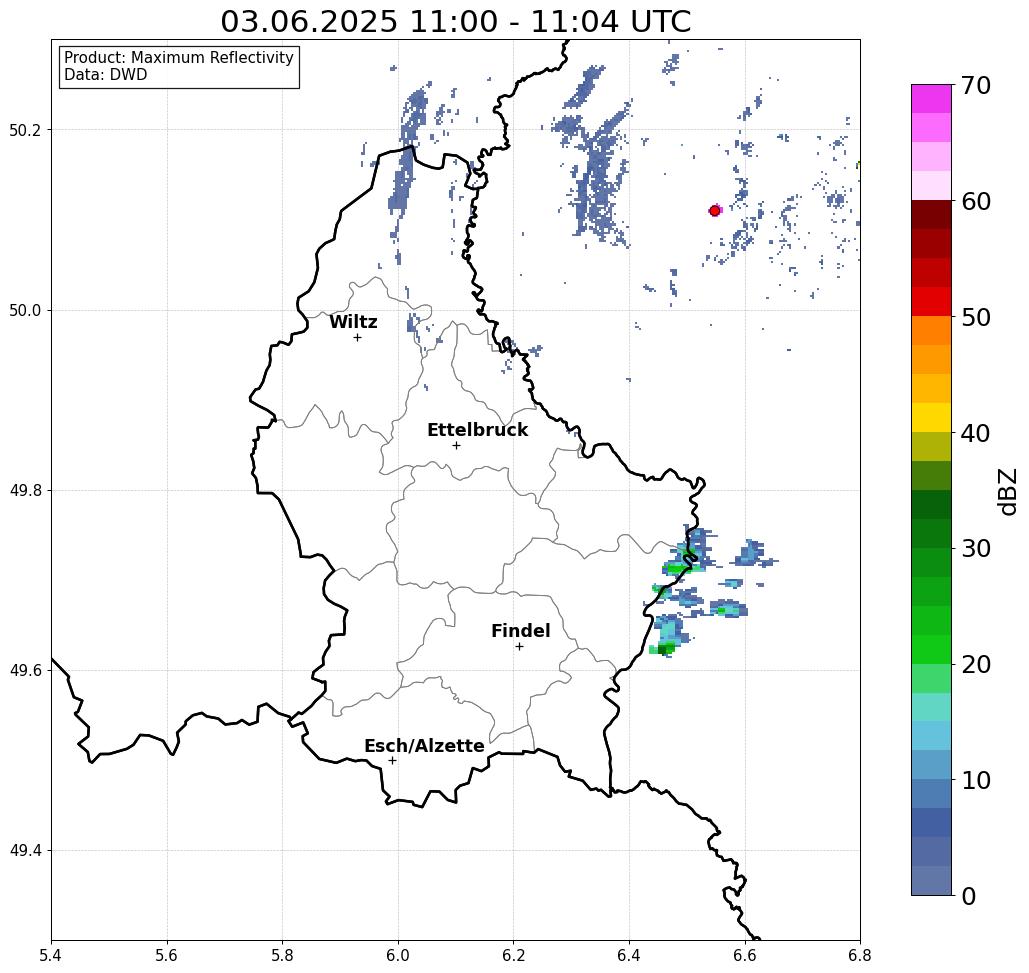The image size is (1029, 973).
Task: Click the Findel station cross marker
Action: (519, 646)
